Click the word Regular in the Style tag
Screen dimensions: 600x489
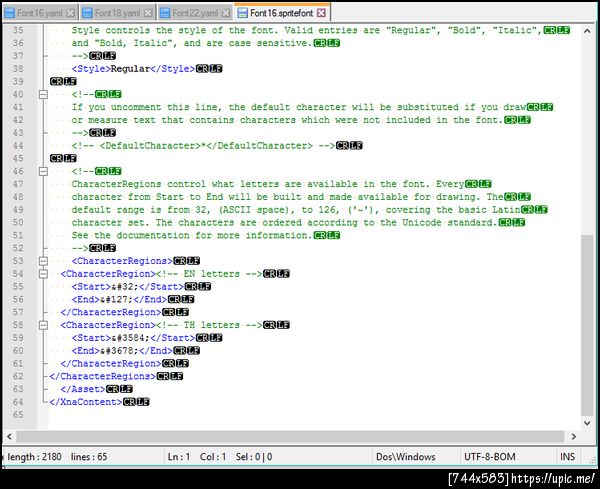point(130,69)
